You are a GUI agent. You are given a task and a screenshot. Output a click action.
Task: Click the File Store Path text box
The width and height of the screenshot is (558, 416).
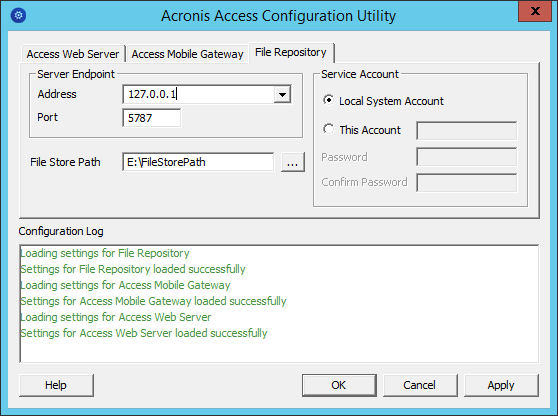[x=198, y=162]
